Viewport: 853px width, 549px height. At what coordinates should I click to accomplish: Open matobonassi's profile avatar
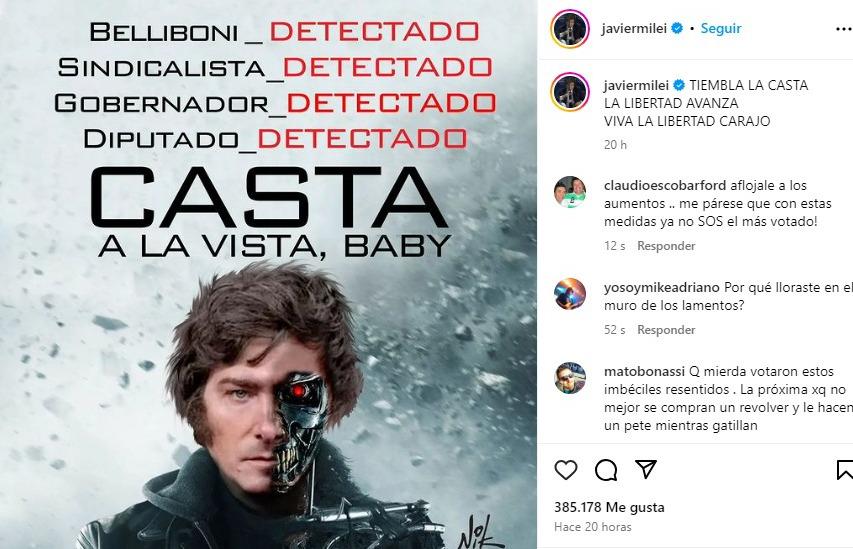click(x=570, y=378)
